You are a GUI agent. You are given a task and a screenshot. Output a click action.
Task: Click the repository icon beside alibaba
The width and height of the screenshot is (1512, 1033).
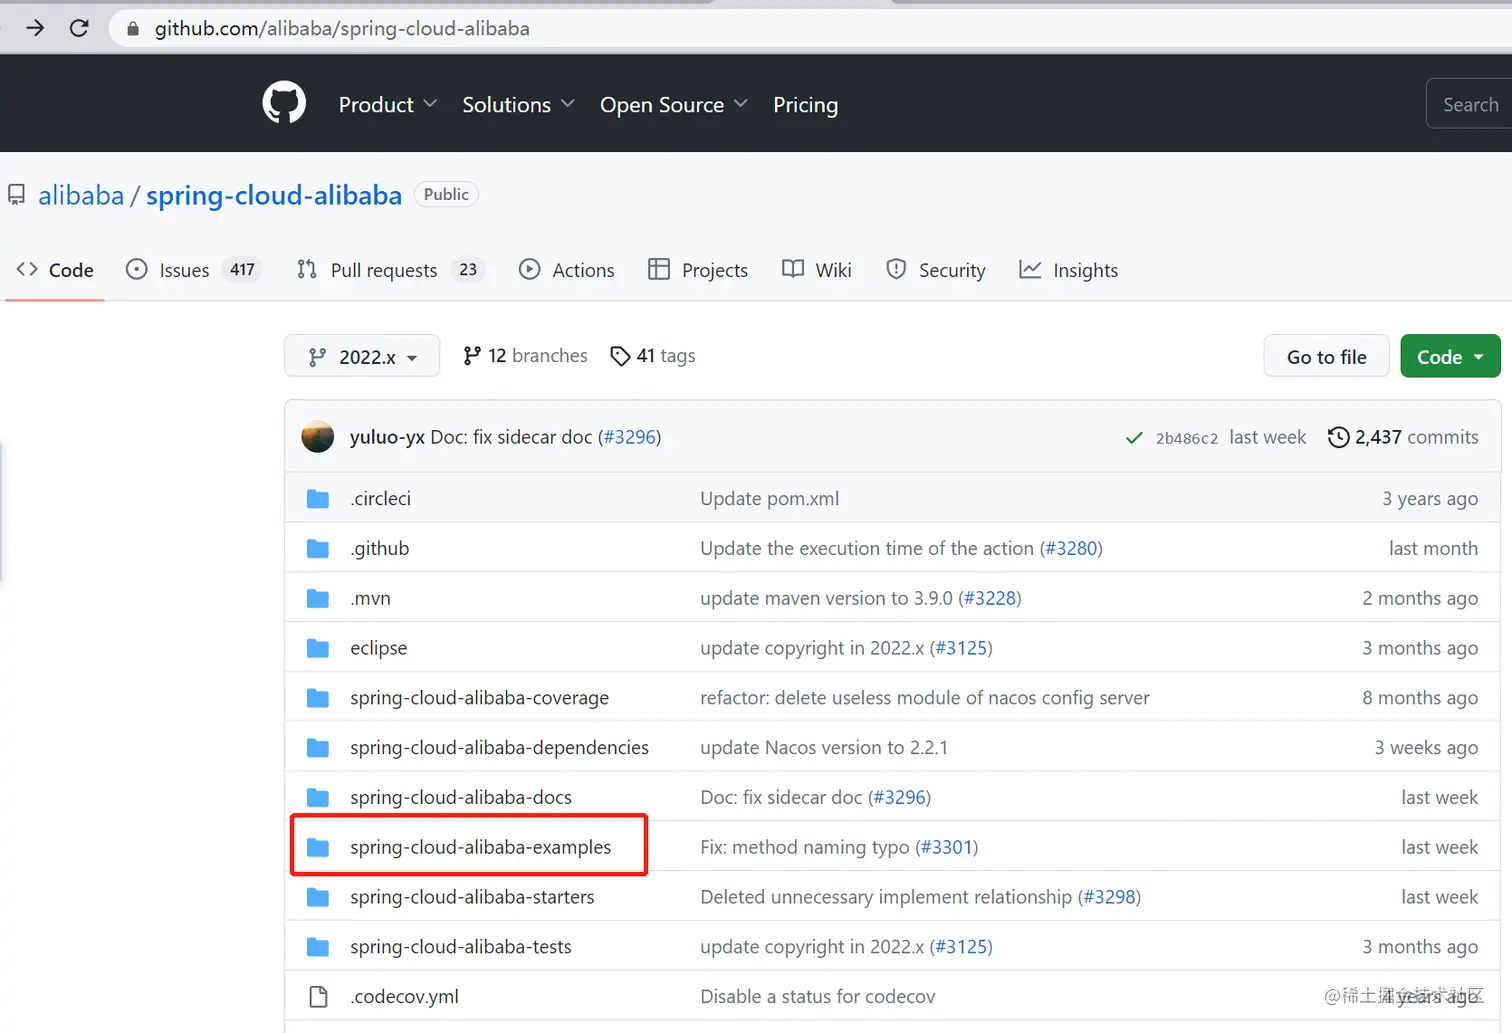pyautogui.click(x=16, y=195)
